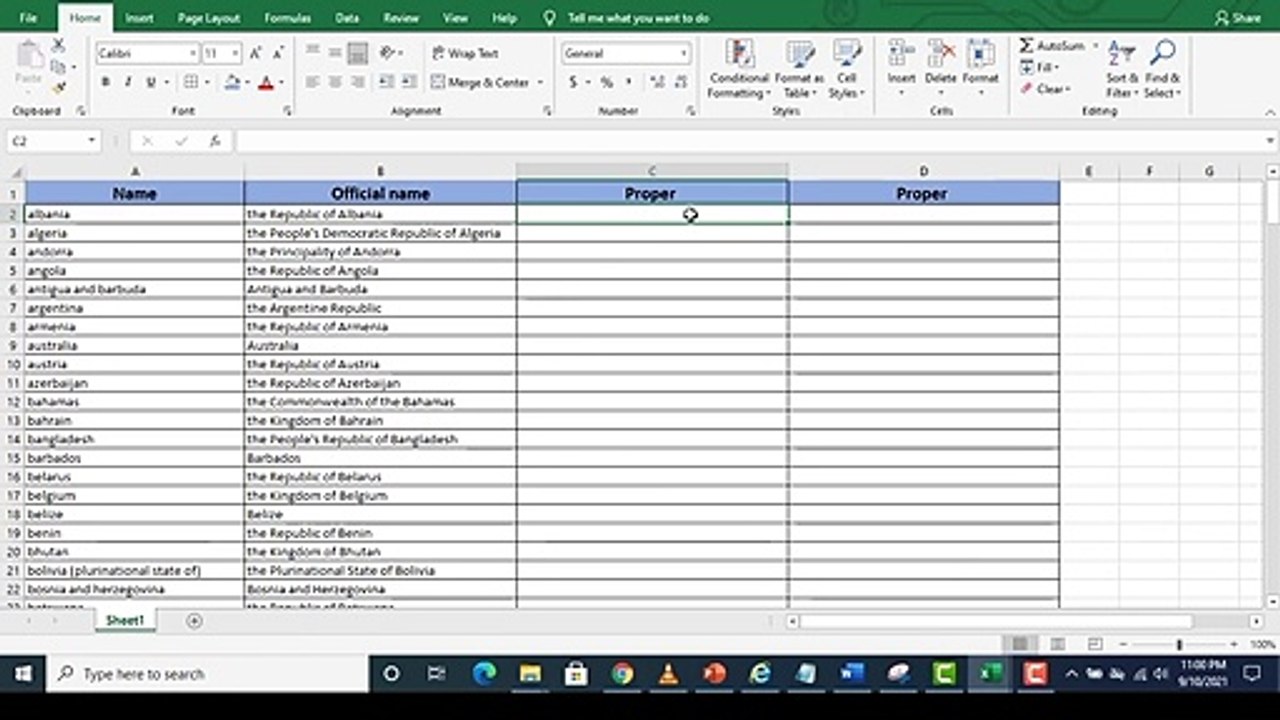1280x720 pixels.
Task: Open the Fill dropdown
Action: point(1040,67)
